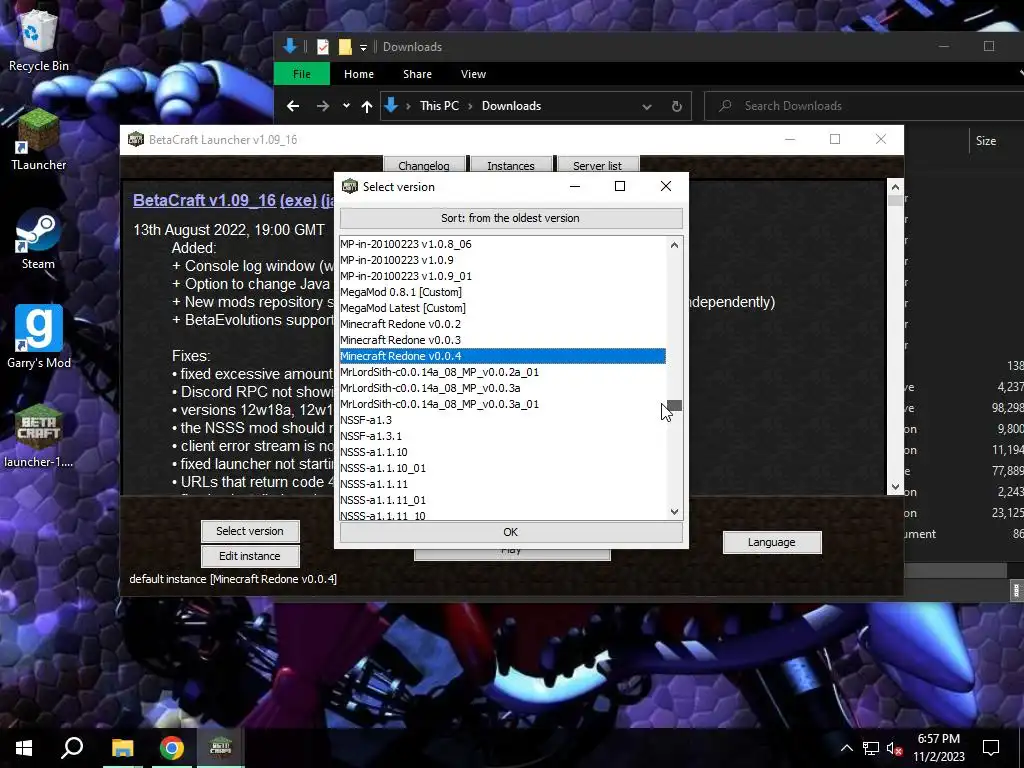This screenshot has width=1024, height=768.
Task: Open the TLauncher desktop shortcut
Action: (39, 140)
